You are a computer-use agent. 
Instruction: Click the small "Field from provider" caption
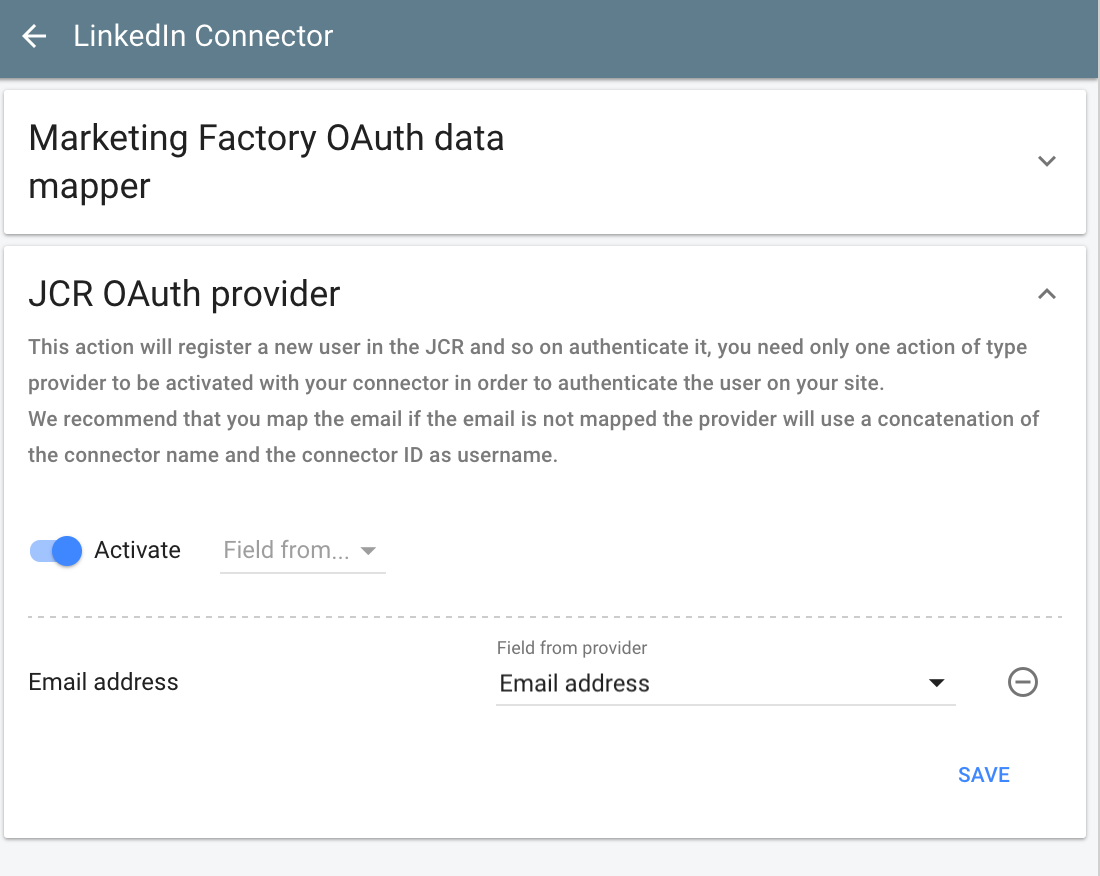(571, 648)
